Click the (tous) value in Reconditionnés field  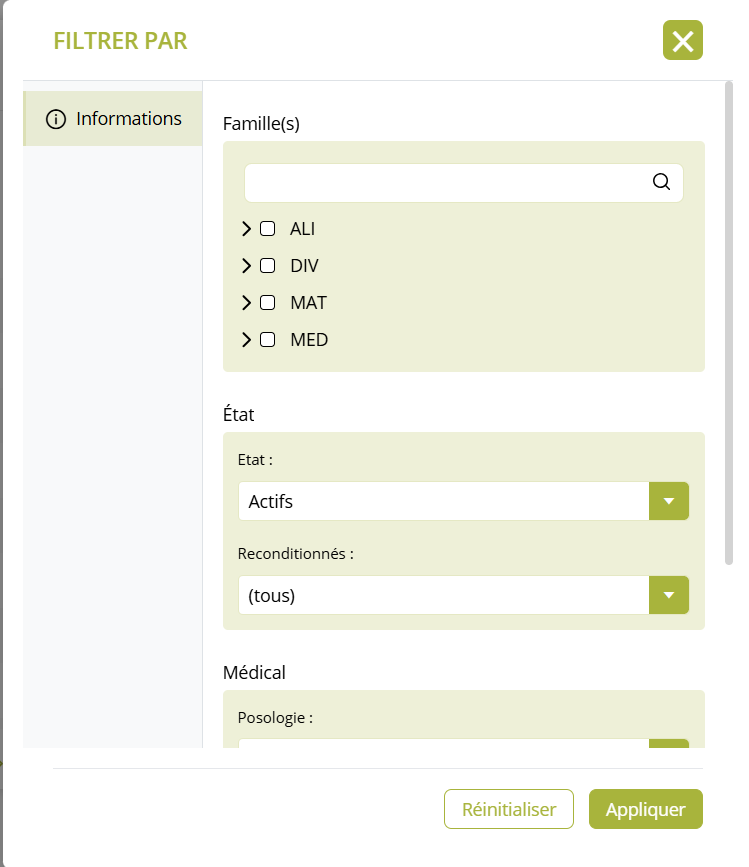tap(272, 596)
